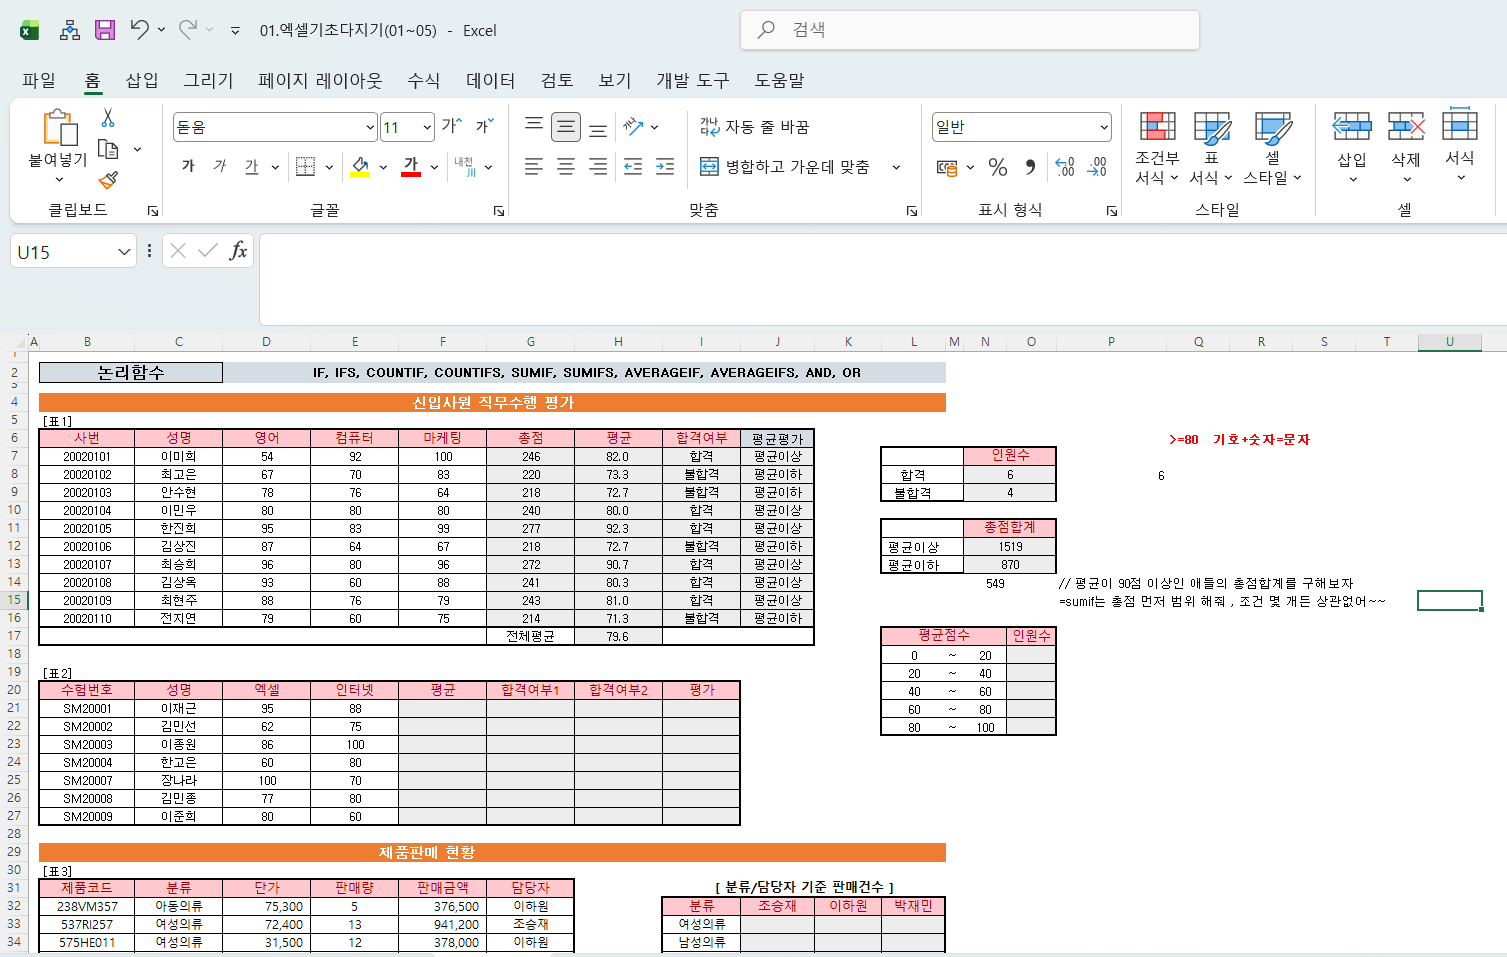Click the Increase decimal icon
The image size is (1507, 957).
1065,167
